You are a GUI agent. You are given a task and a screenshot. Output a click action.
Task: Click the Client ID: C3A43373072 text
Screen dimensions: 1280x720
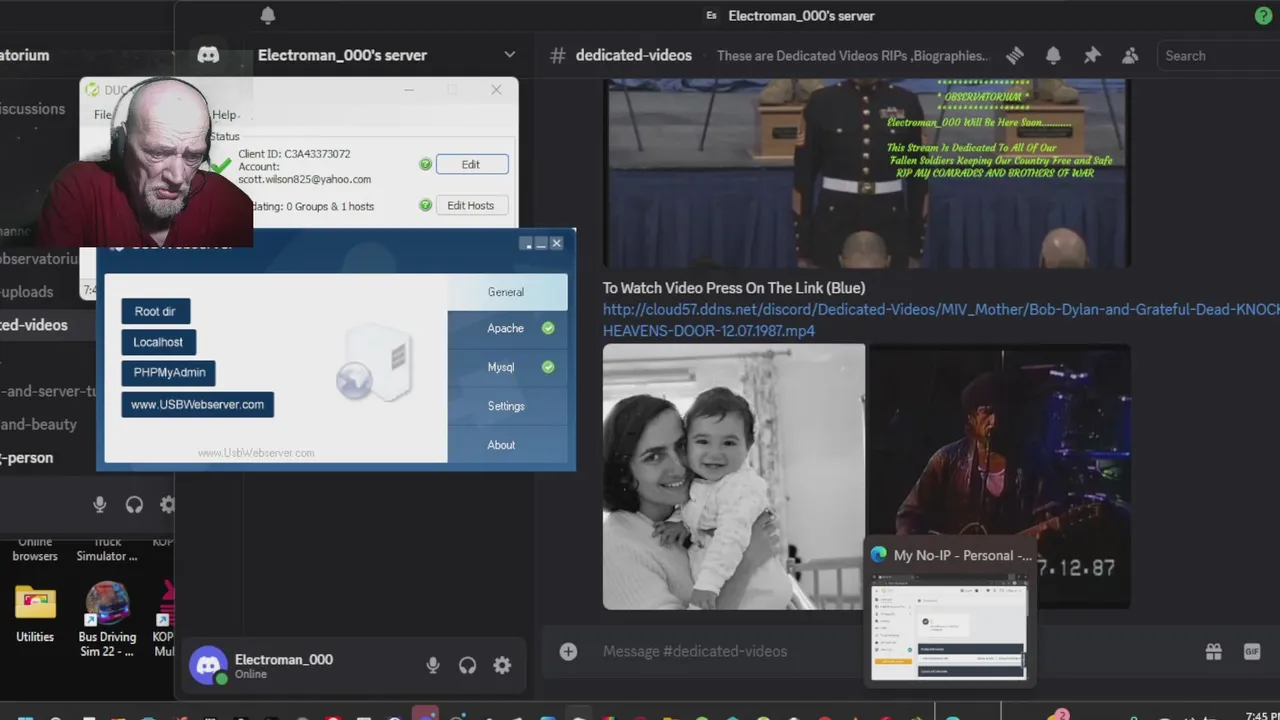click(x=294, y=154)
